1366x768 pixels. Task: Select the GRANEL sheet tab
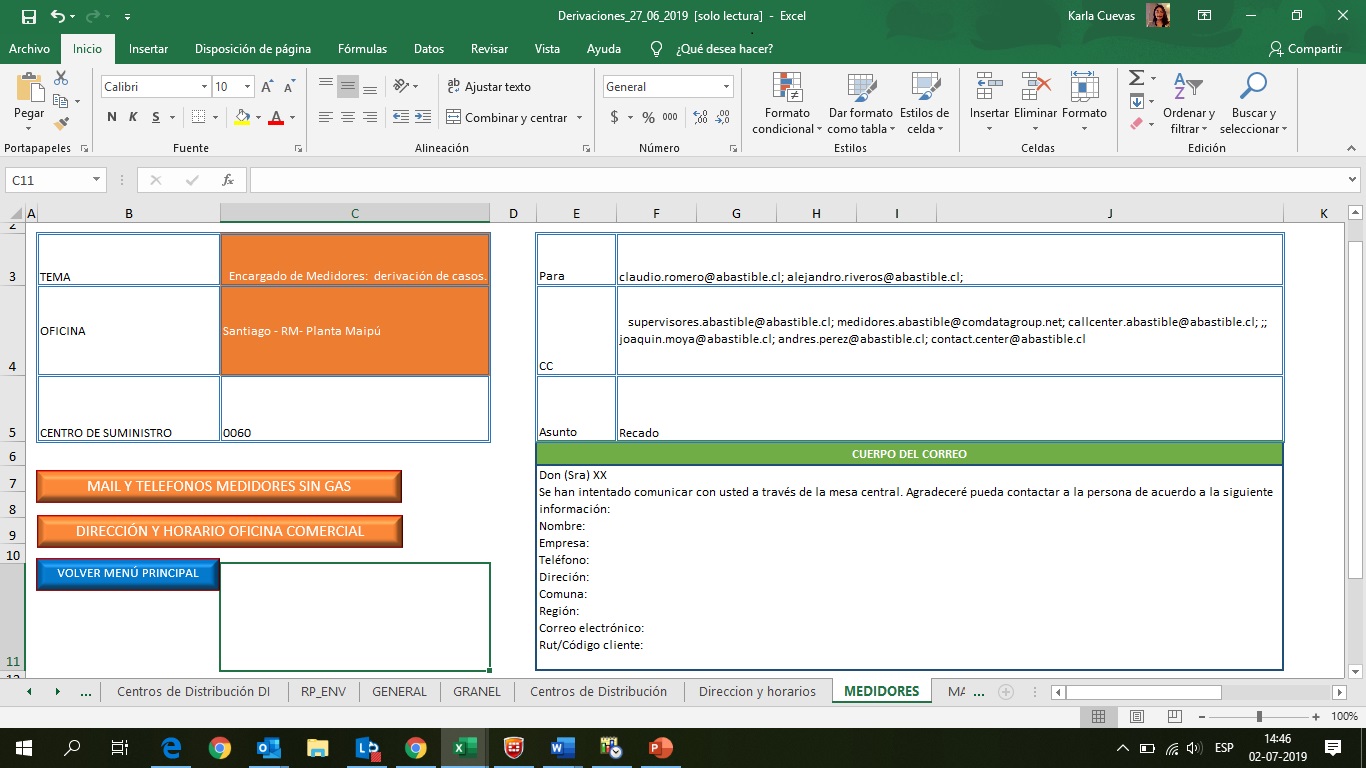click(476, 691)
